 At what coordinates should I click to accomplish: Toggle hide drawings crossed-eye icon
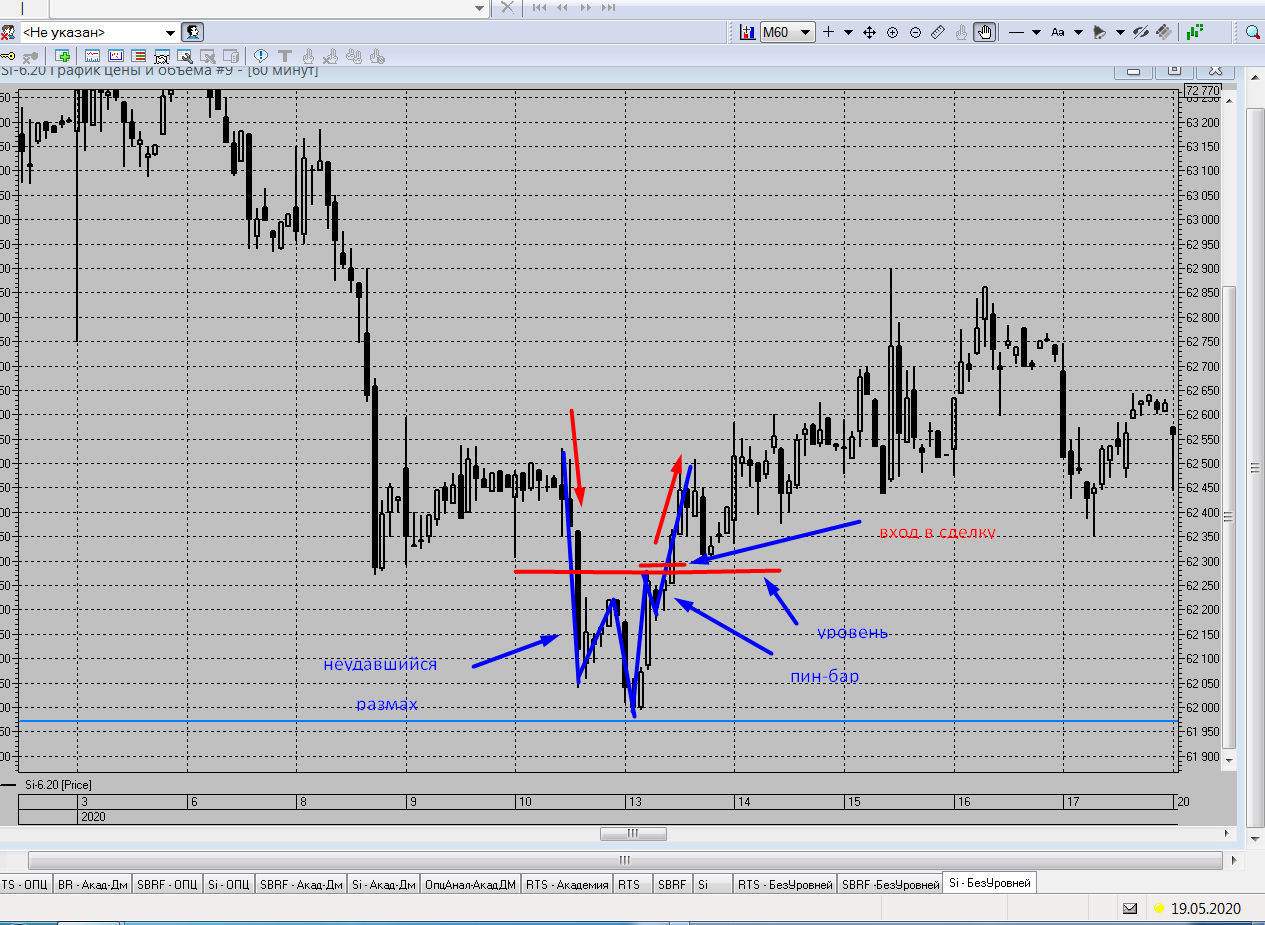pyautogui.click(x=1141, y=32)
